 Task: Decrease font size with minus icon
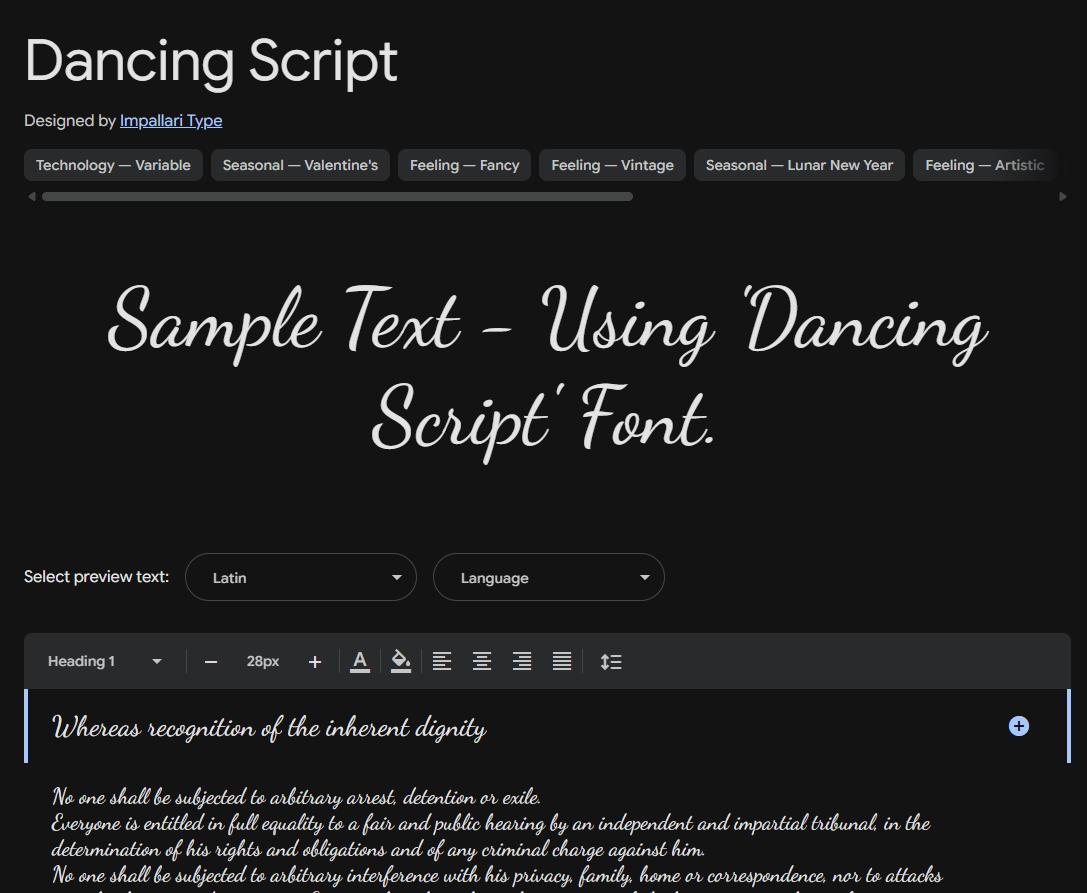[x=211, y=662]
